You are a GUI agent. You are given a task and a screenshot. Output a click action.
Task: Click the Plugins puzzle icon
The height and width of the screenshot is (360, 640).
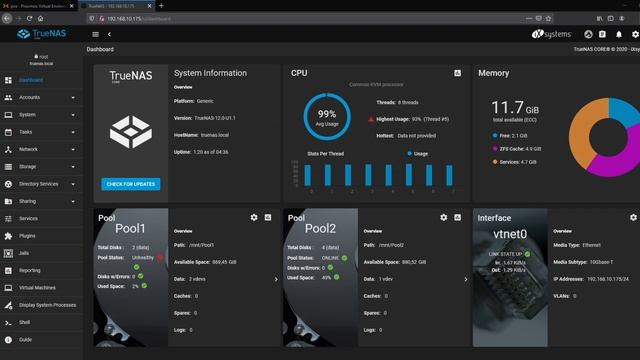click(x=8, y=236)
